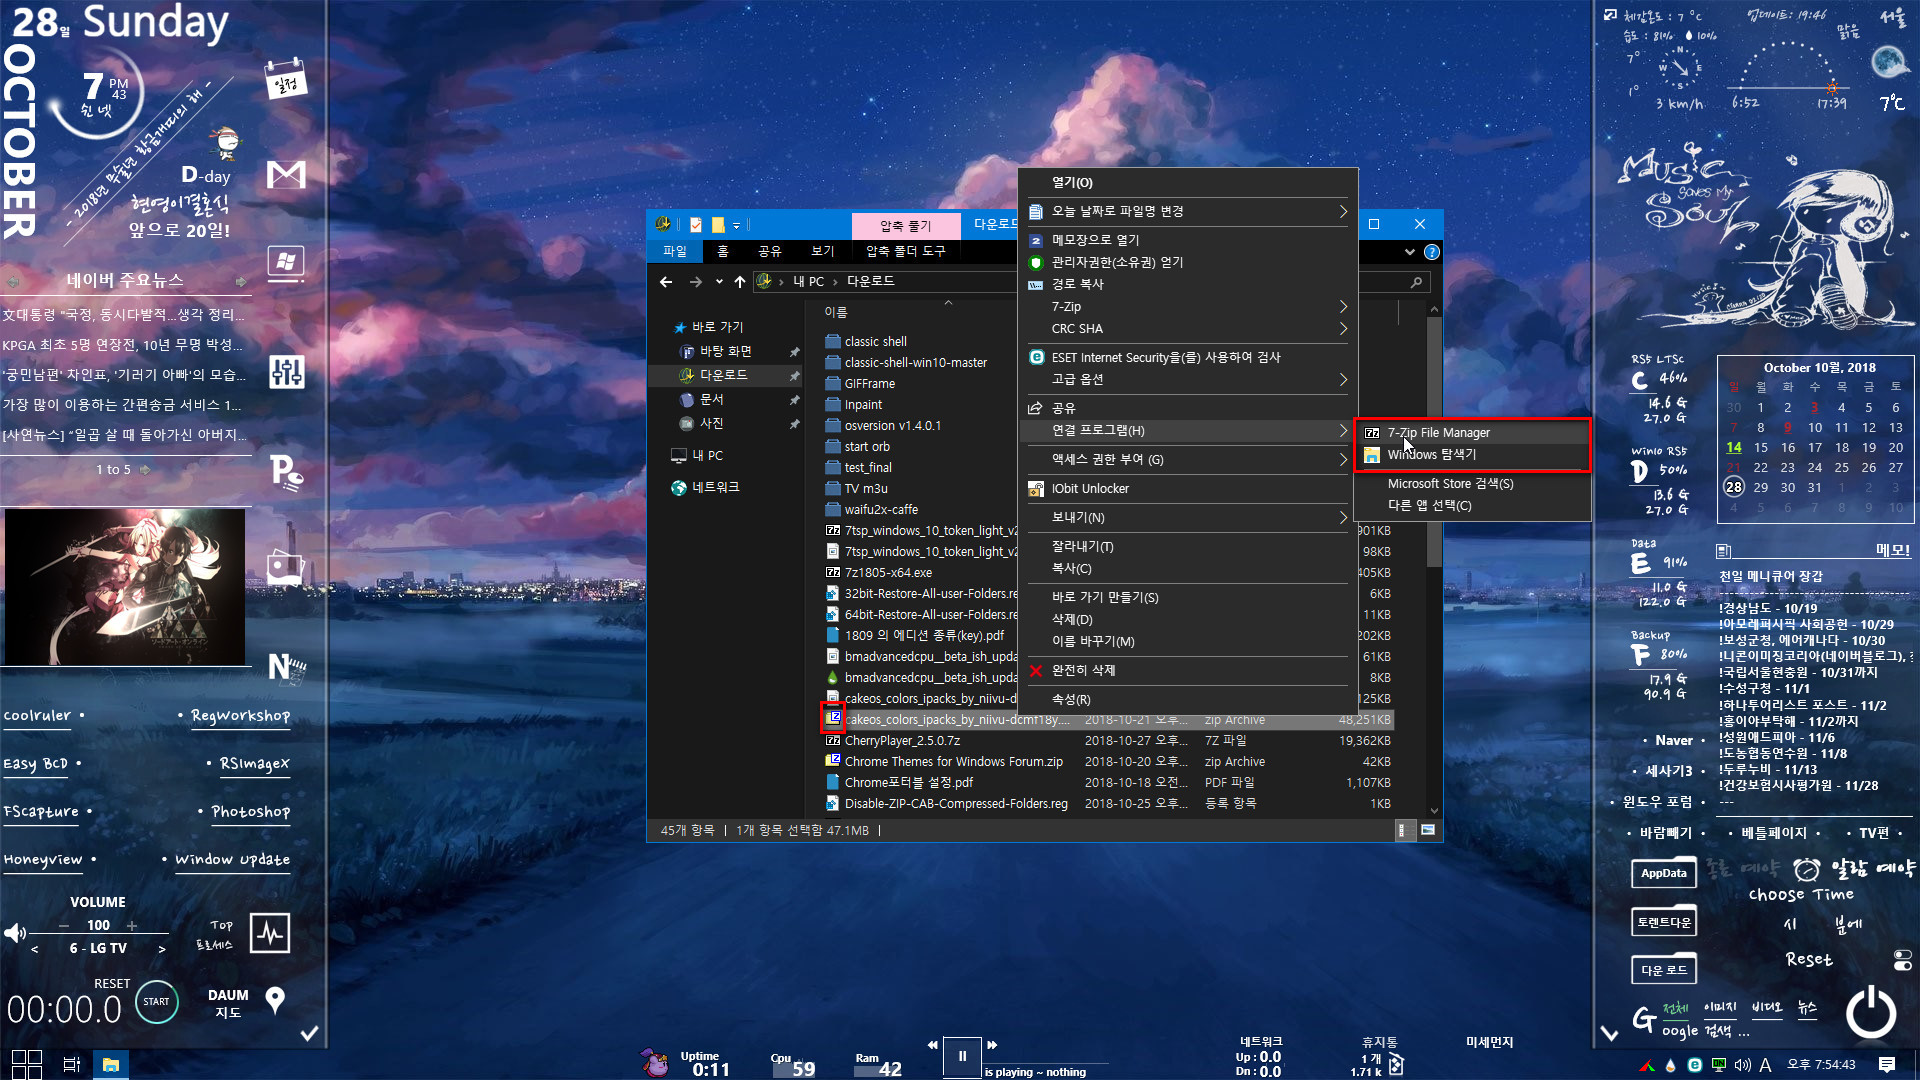Image resolution: width=1920 pixels, height=1080 pixels.
Task: Select 바탕 화면 in the navigation pane
Action: pyautogui.click(x=725, y=352)
